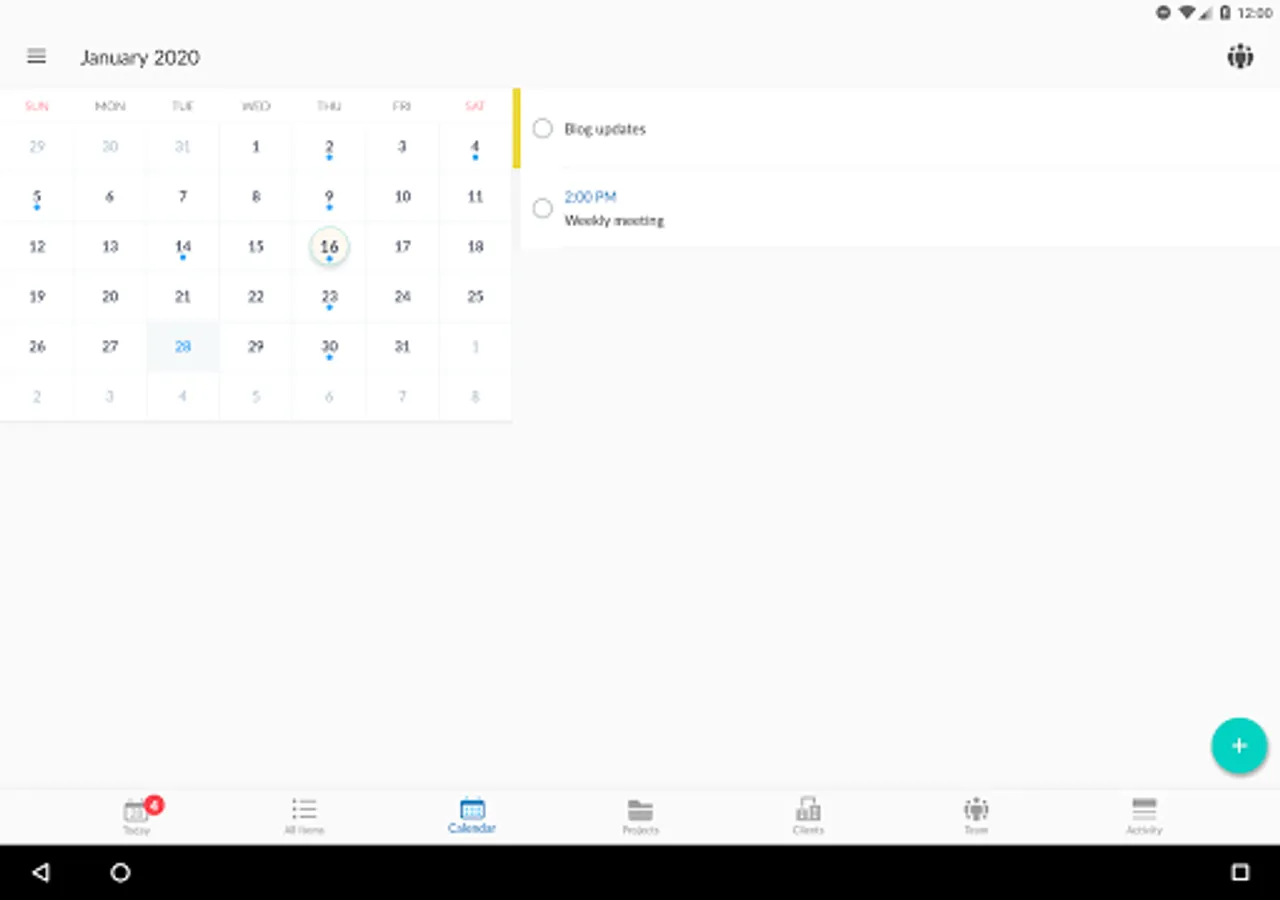
Task: Open the Projects tab
Action: pyautogui.click(x=640, y=816)
